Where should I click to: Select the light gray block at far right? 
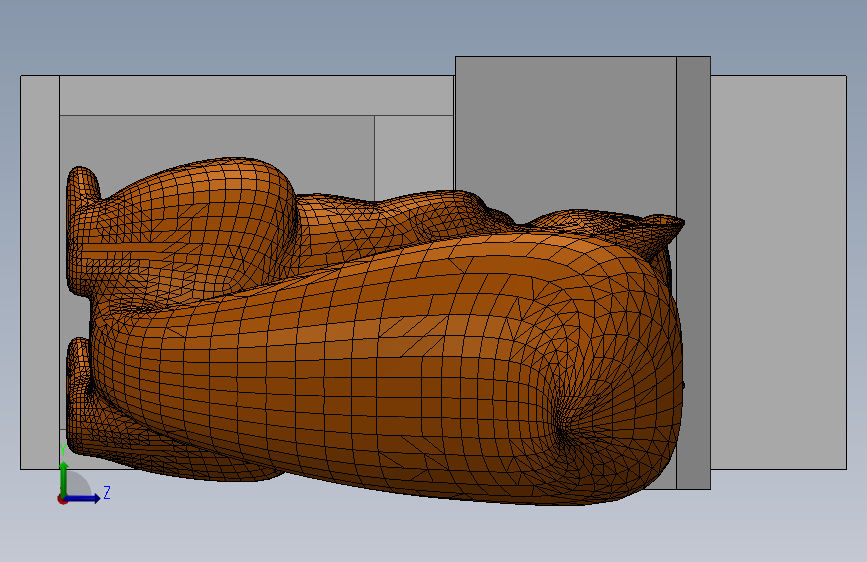click(x=778, y=272)
